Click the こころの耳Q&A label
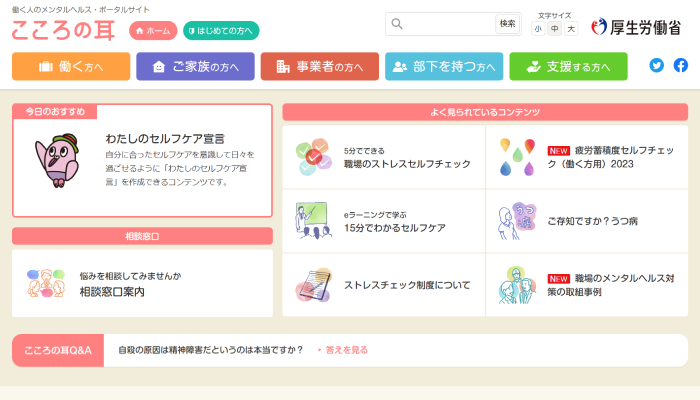Screen dimensions: 700x400 click(58, 350)
